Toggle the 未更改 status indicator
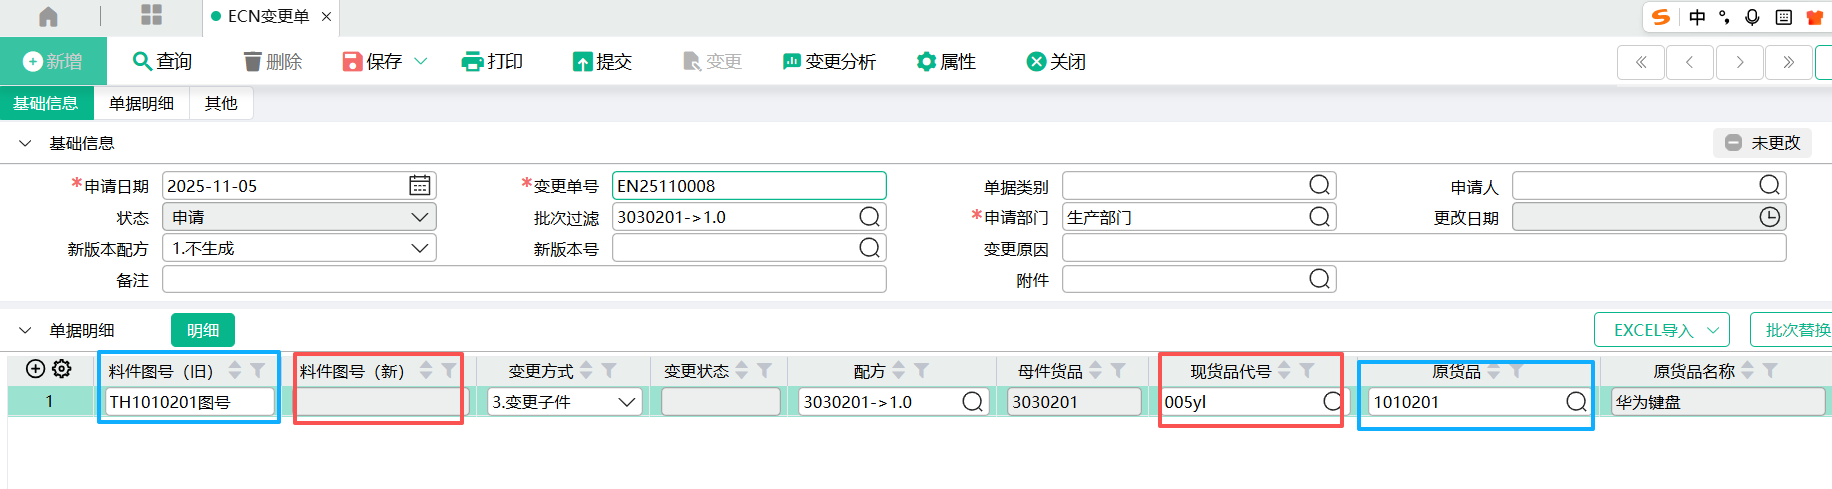This screenshot has width=1832, height=489. [x=1762, y=143]
